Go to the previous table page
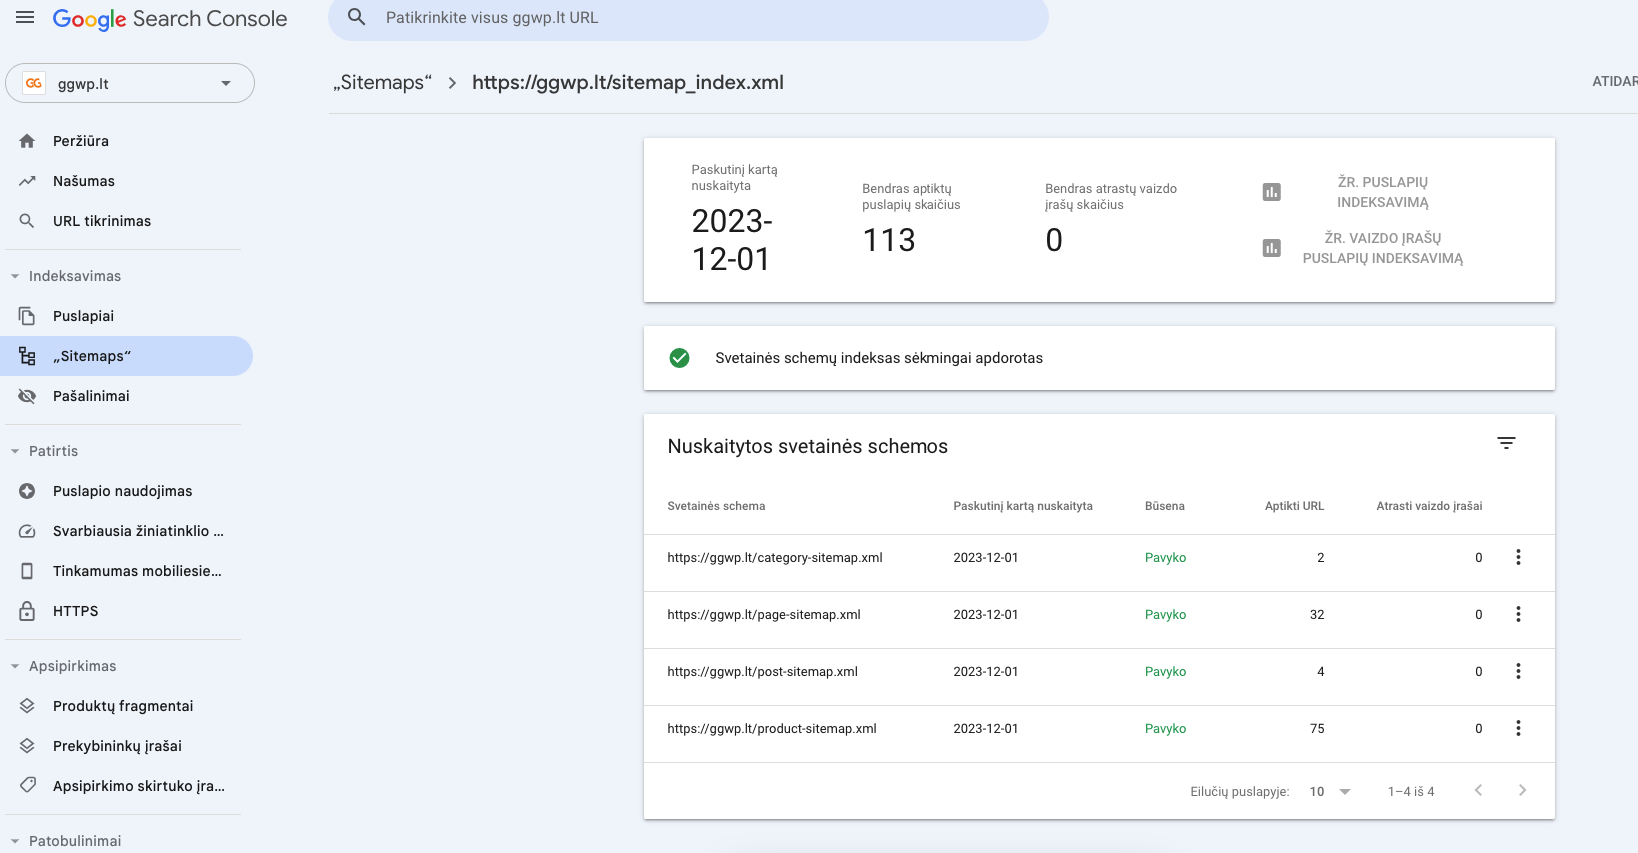This screenshot has height=853, width=1638. (x=1478, y=790)
